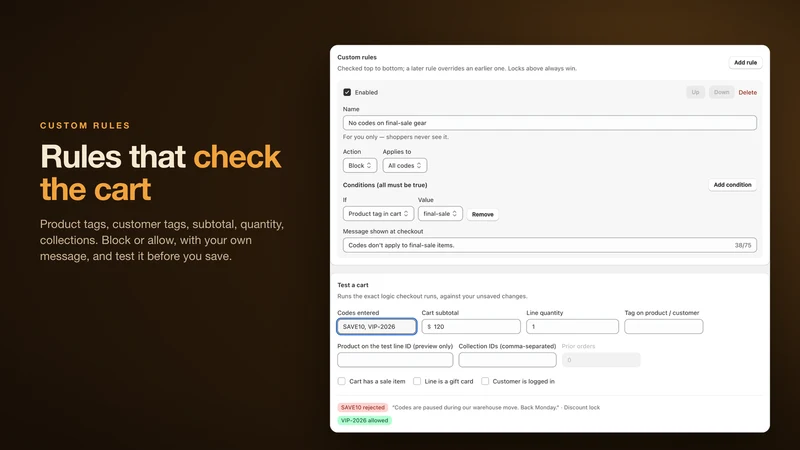
Task: Check Line is a gift card
Action: (417, 381)
